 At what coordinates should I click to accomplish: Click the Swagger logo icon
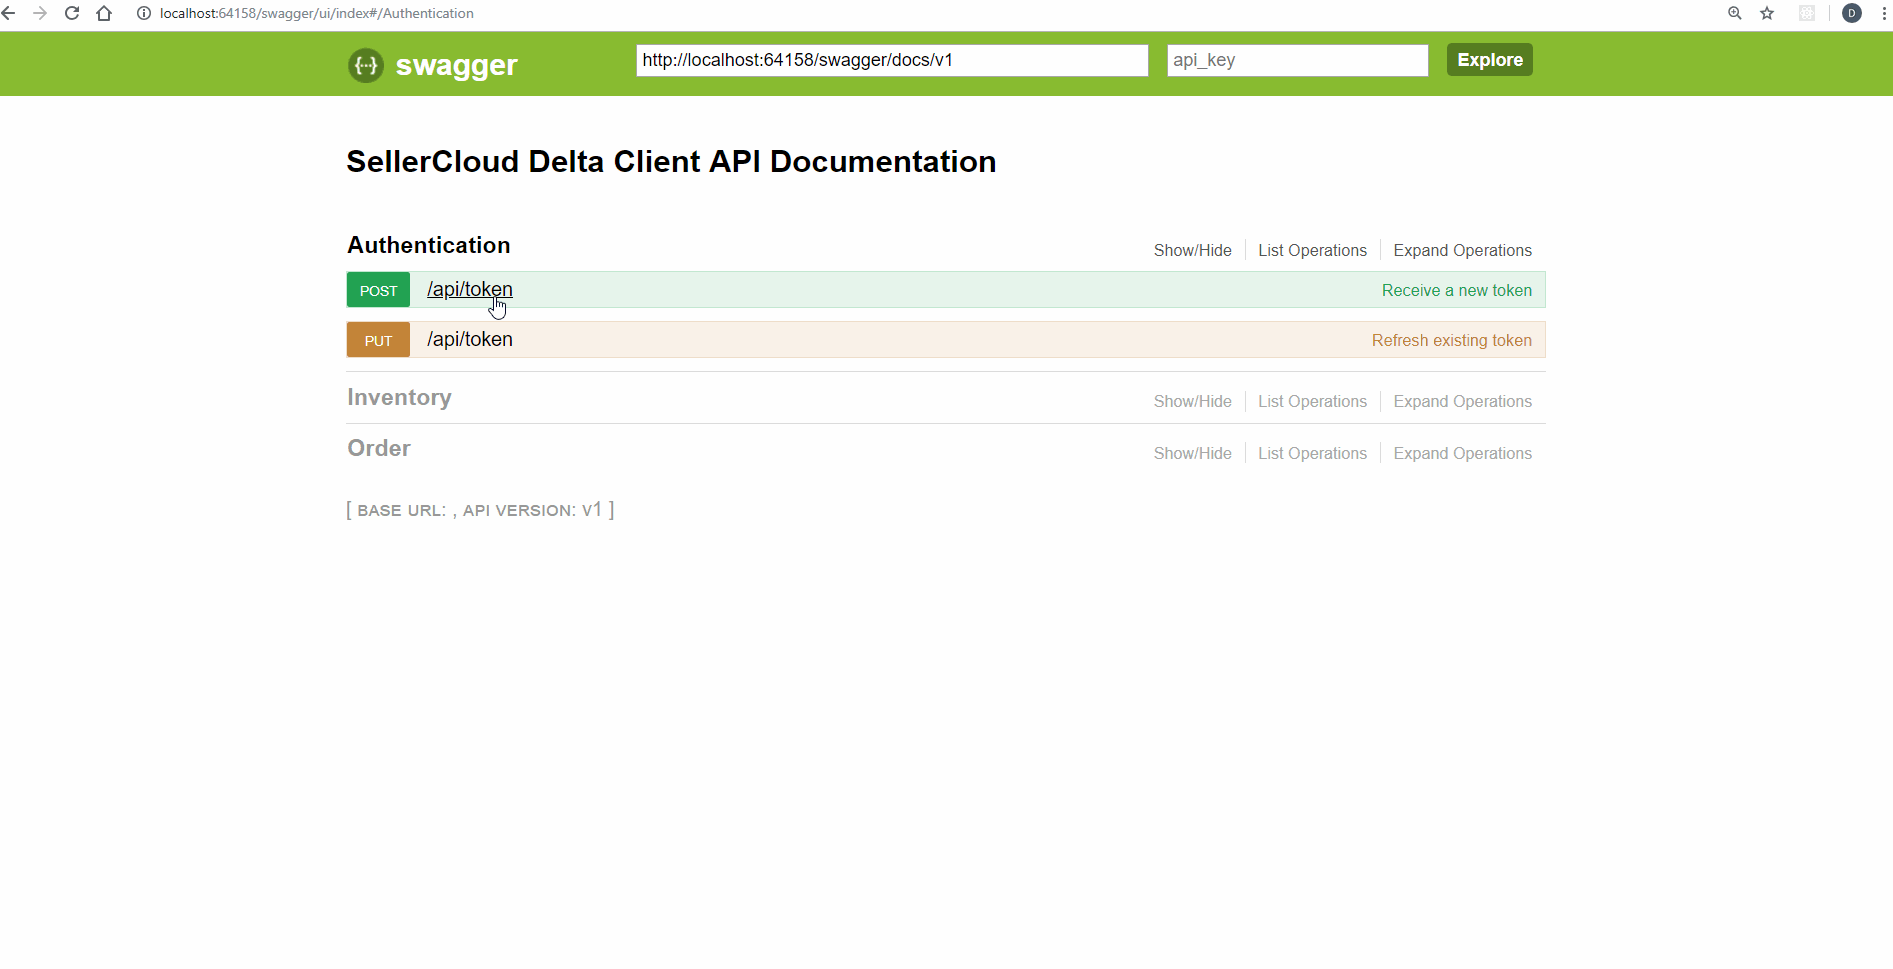366,65
